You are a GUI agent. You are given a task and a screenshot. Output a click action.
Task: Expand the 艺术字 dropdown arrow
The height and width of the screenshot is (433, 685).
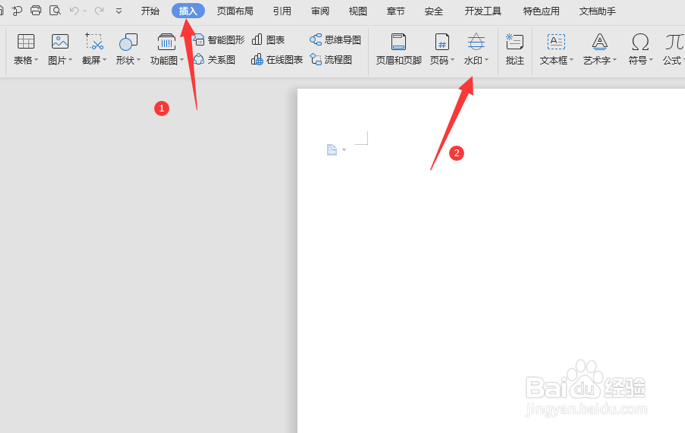(615, 60)
